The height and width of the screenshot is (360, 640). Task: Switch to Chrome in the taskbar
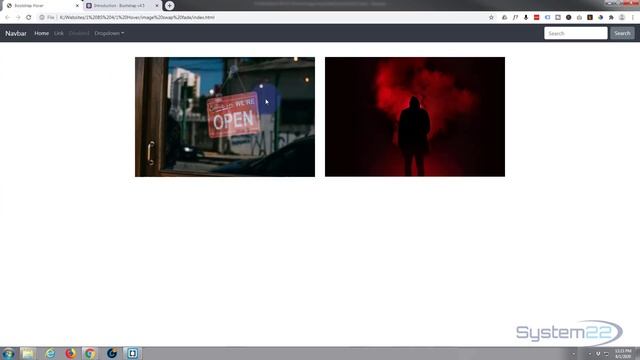(x=90, y=353)
